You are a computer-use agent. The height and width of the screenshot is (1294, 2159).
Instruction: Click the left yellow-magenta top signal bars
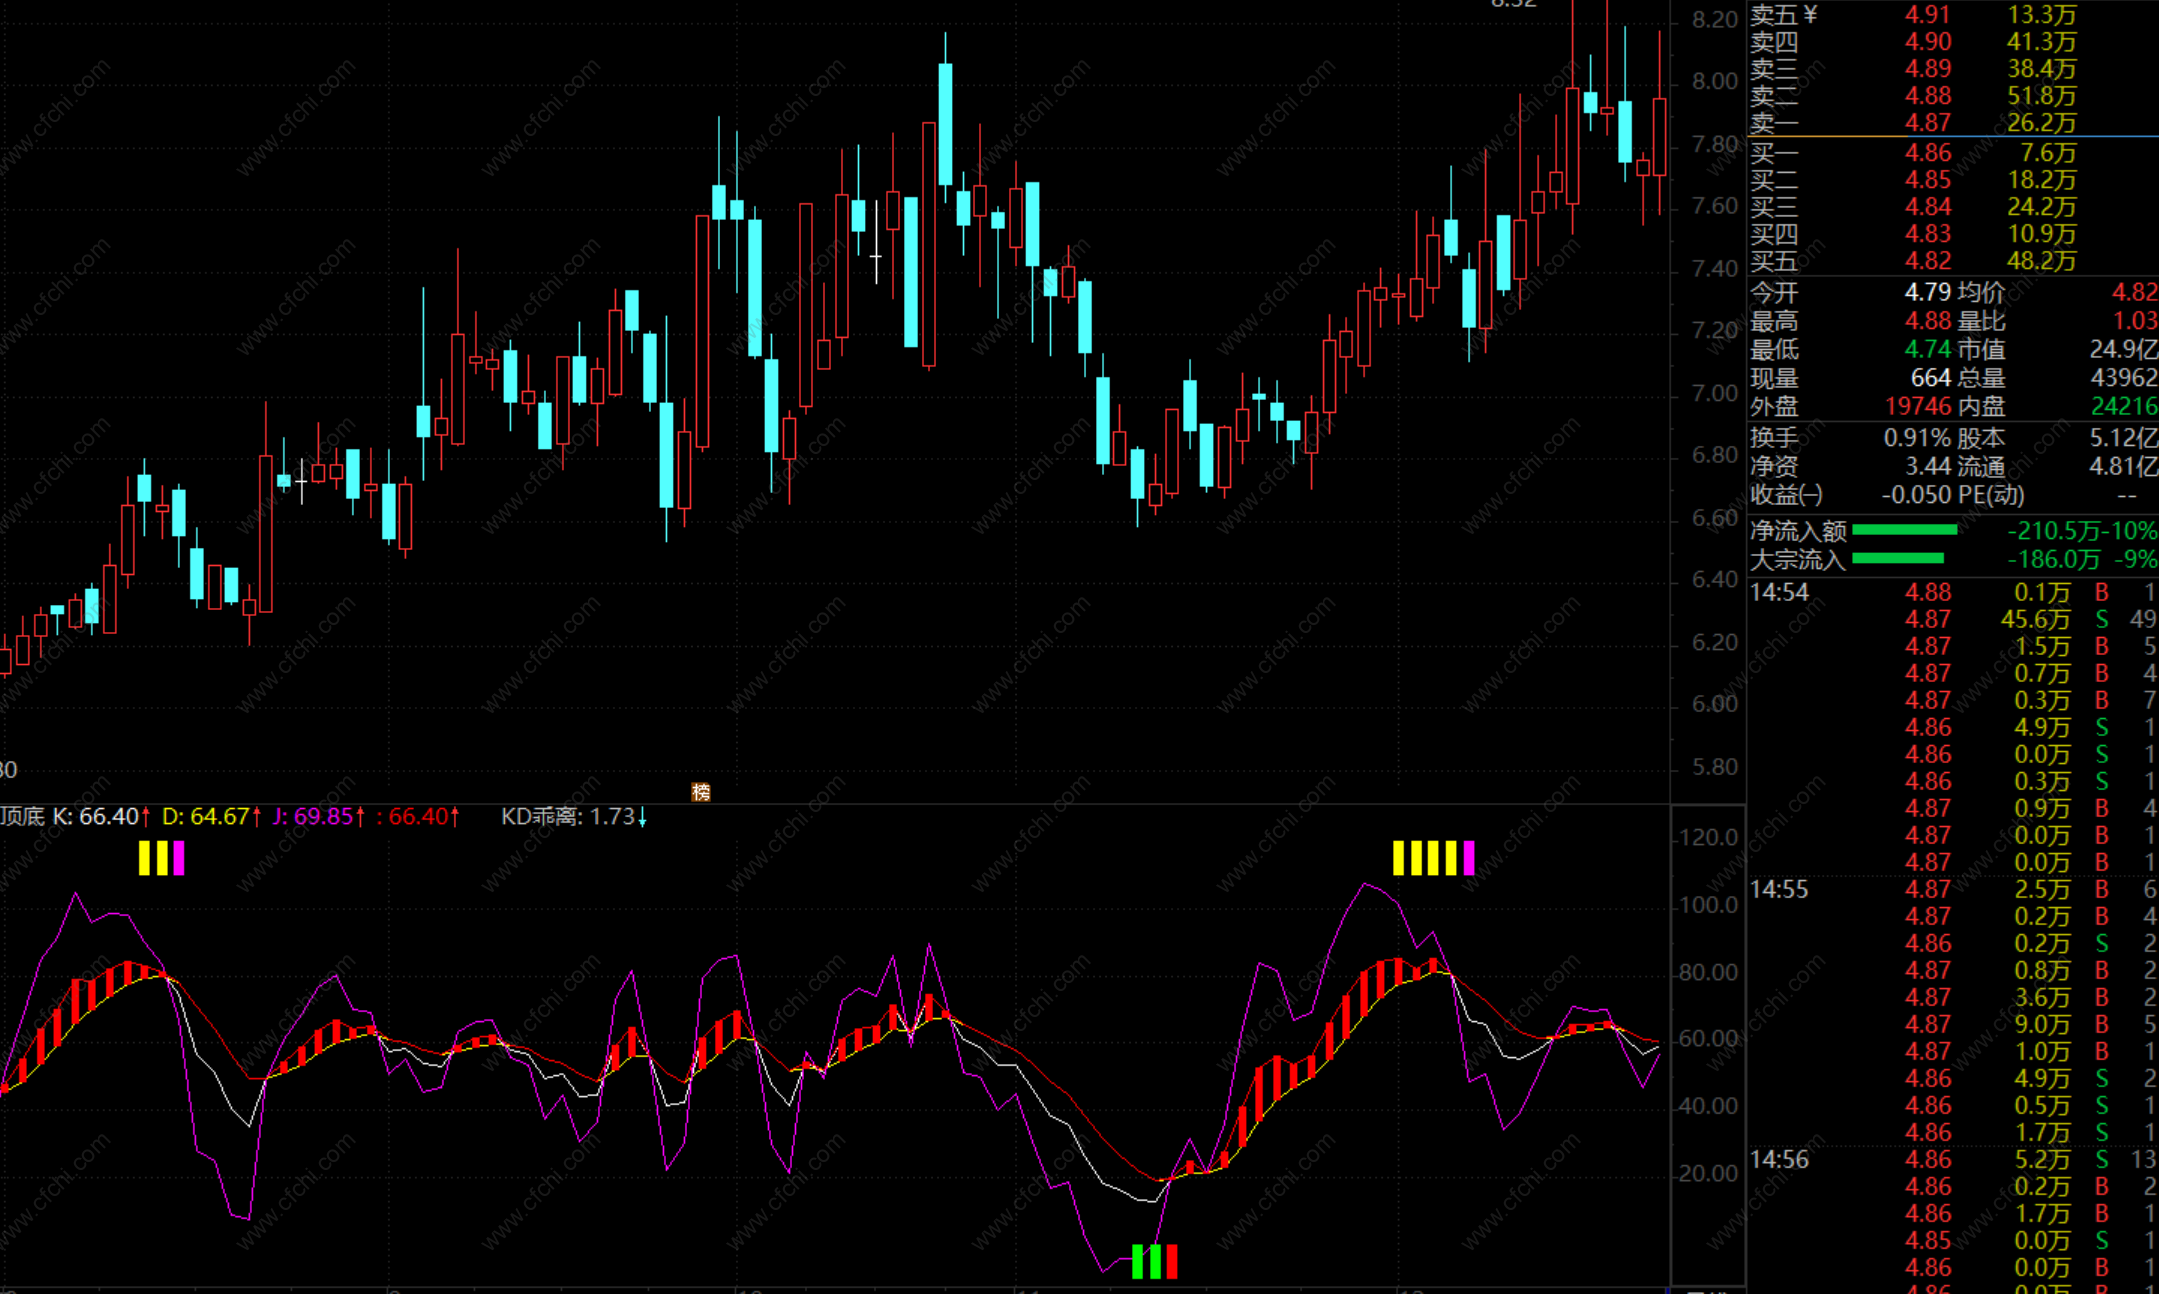[x=161, y=858]
